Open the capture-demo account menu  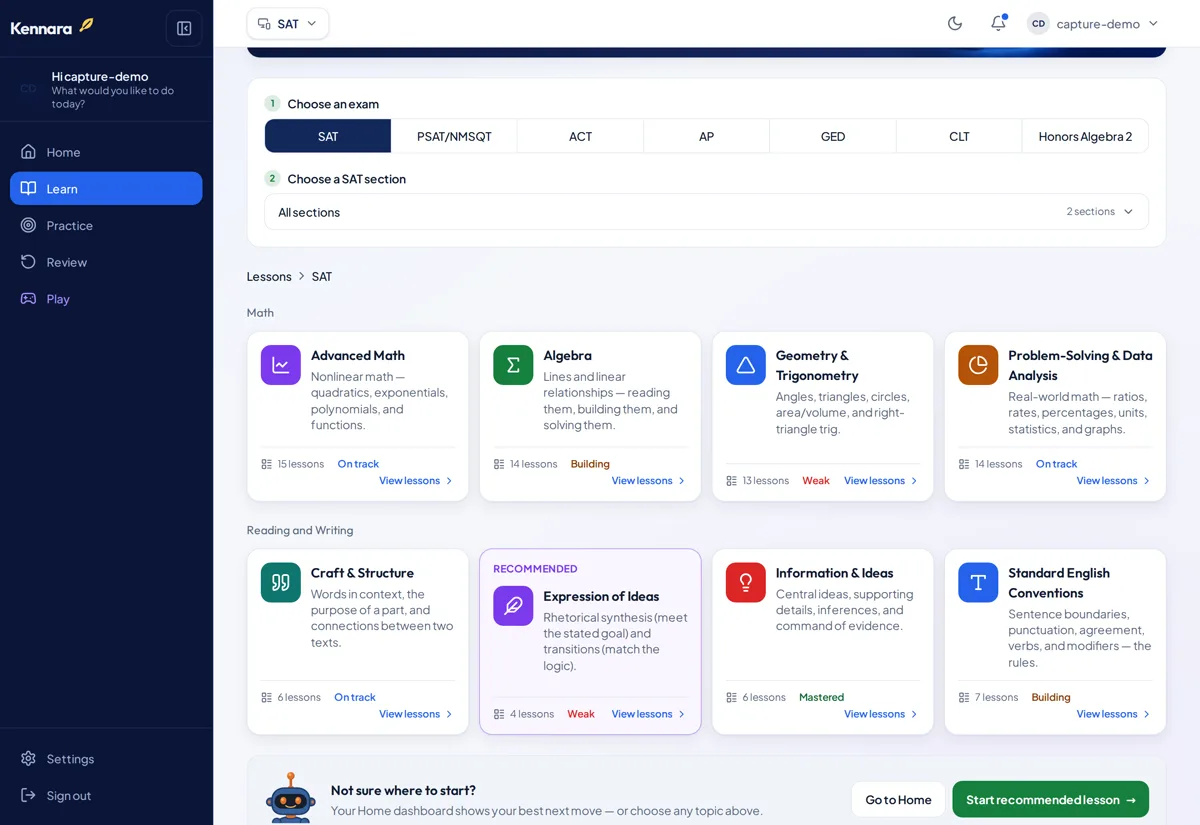1094,24
